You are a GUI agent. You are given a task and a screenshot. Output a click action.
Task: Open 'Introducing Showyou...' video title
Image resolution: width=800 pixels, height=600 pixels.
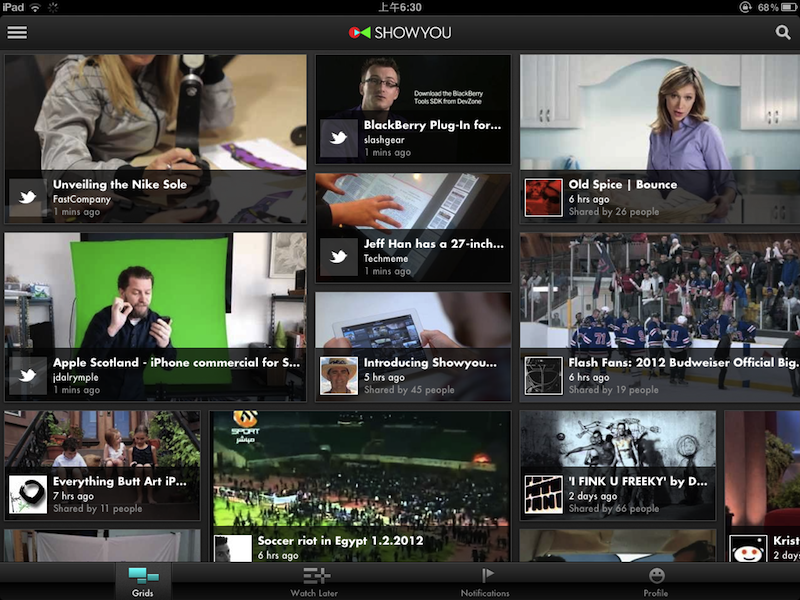pyautogui.click(x=430, y=362)
